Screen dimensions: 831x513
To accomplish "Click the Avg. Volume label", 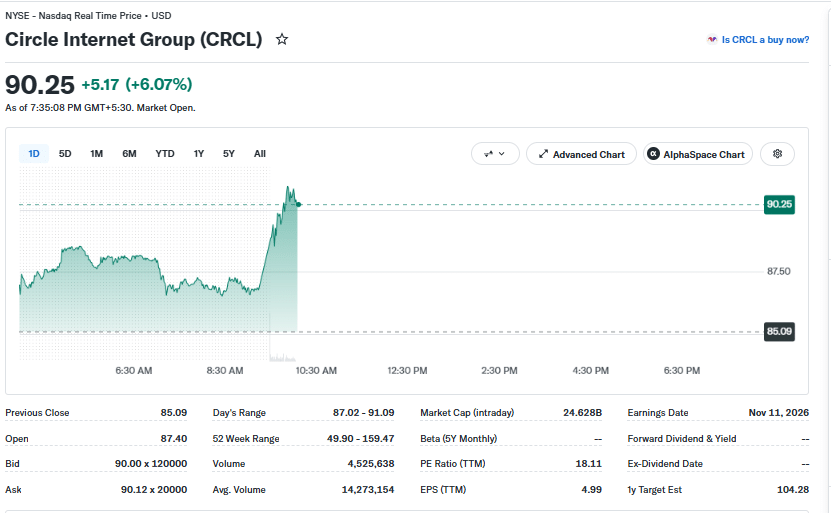I will pyautogui.click(x=239, y=490).
